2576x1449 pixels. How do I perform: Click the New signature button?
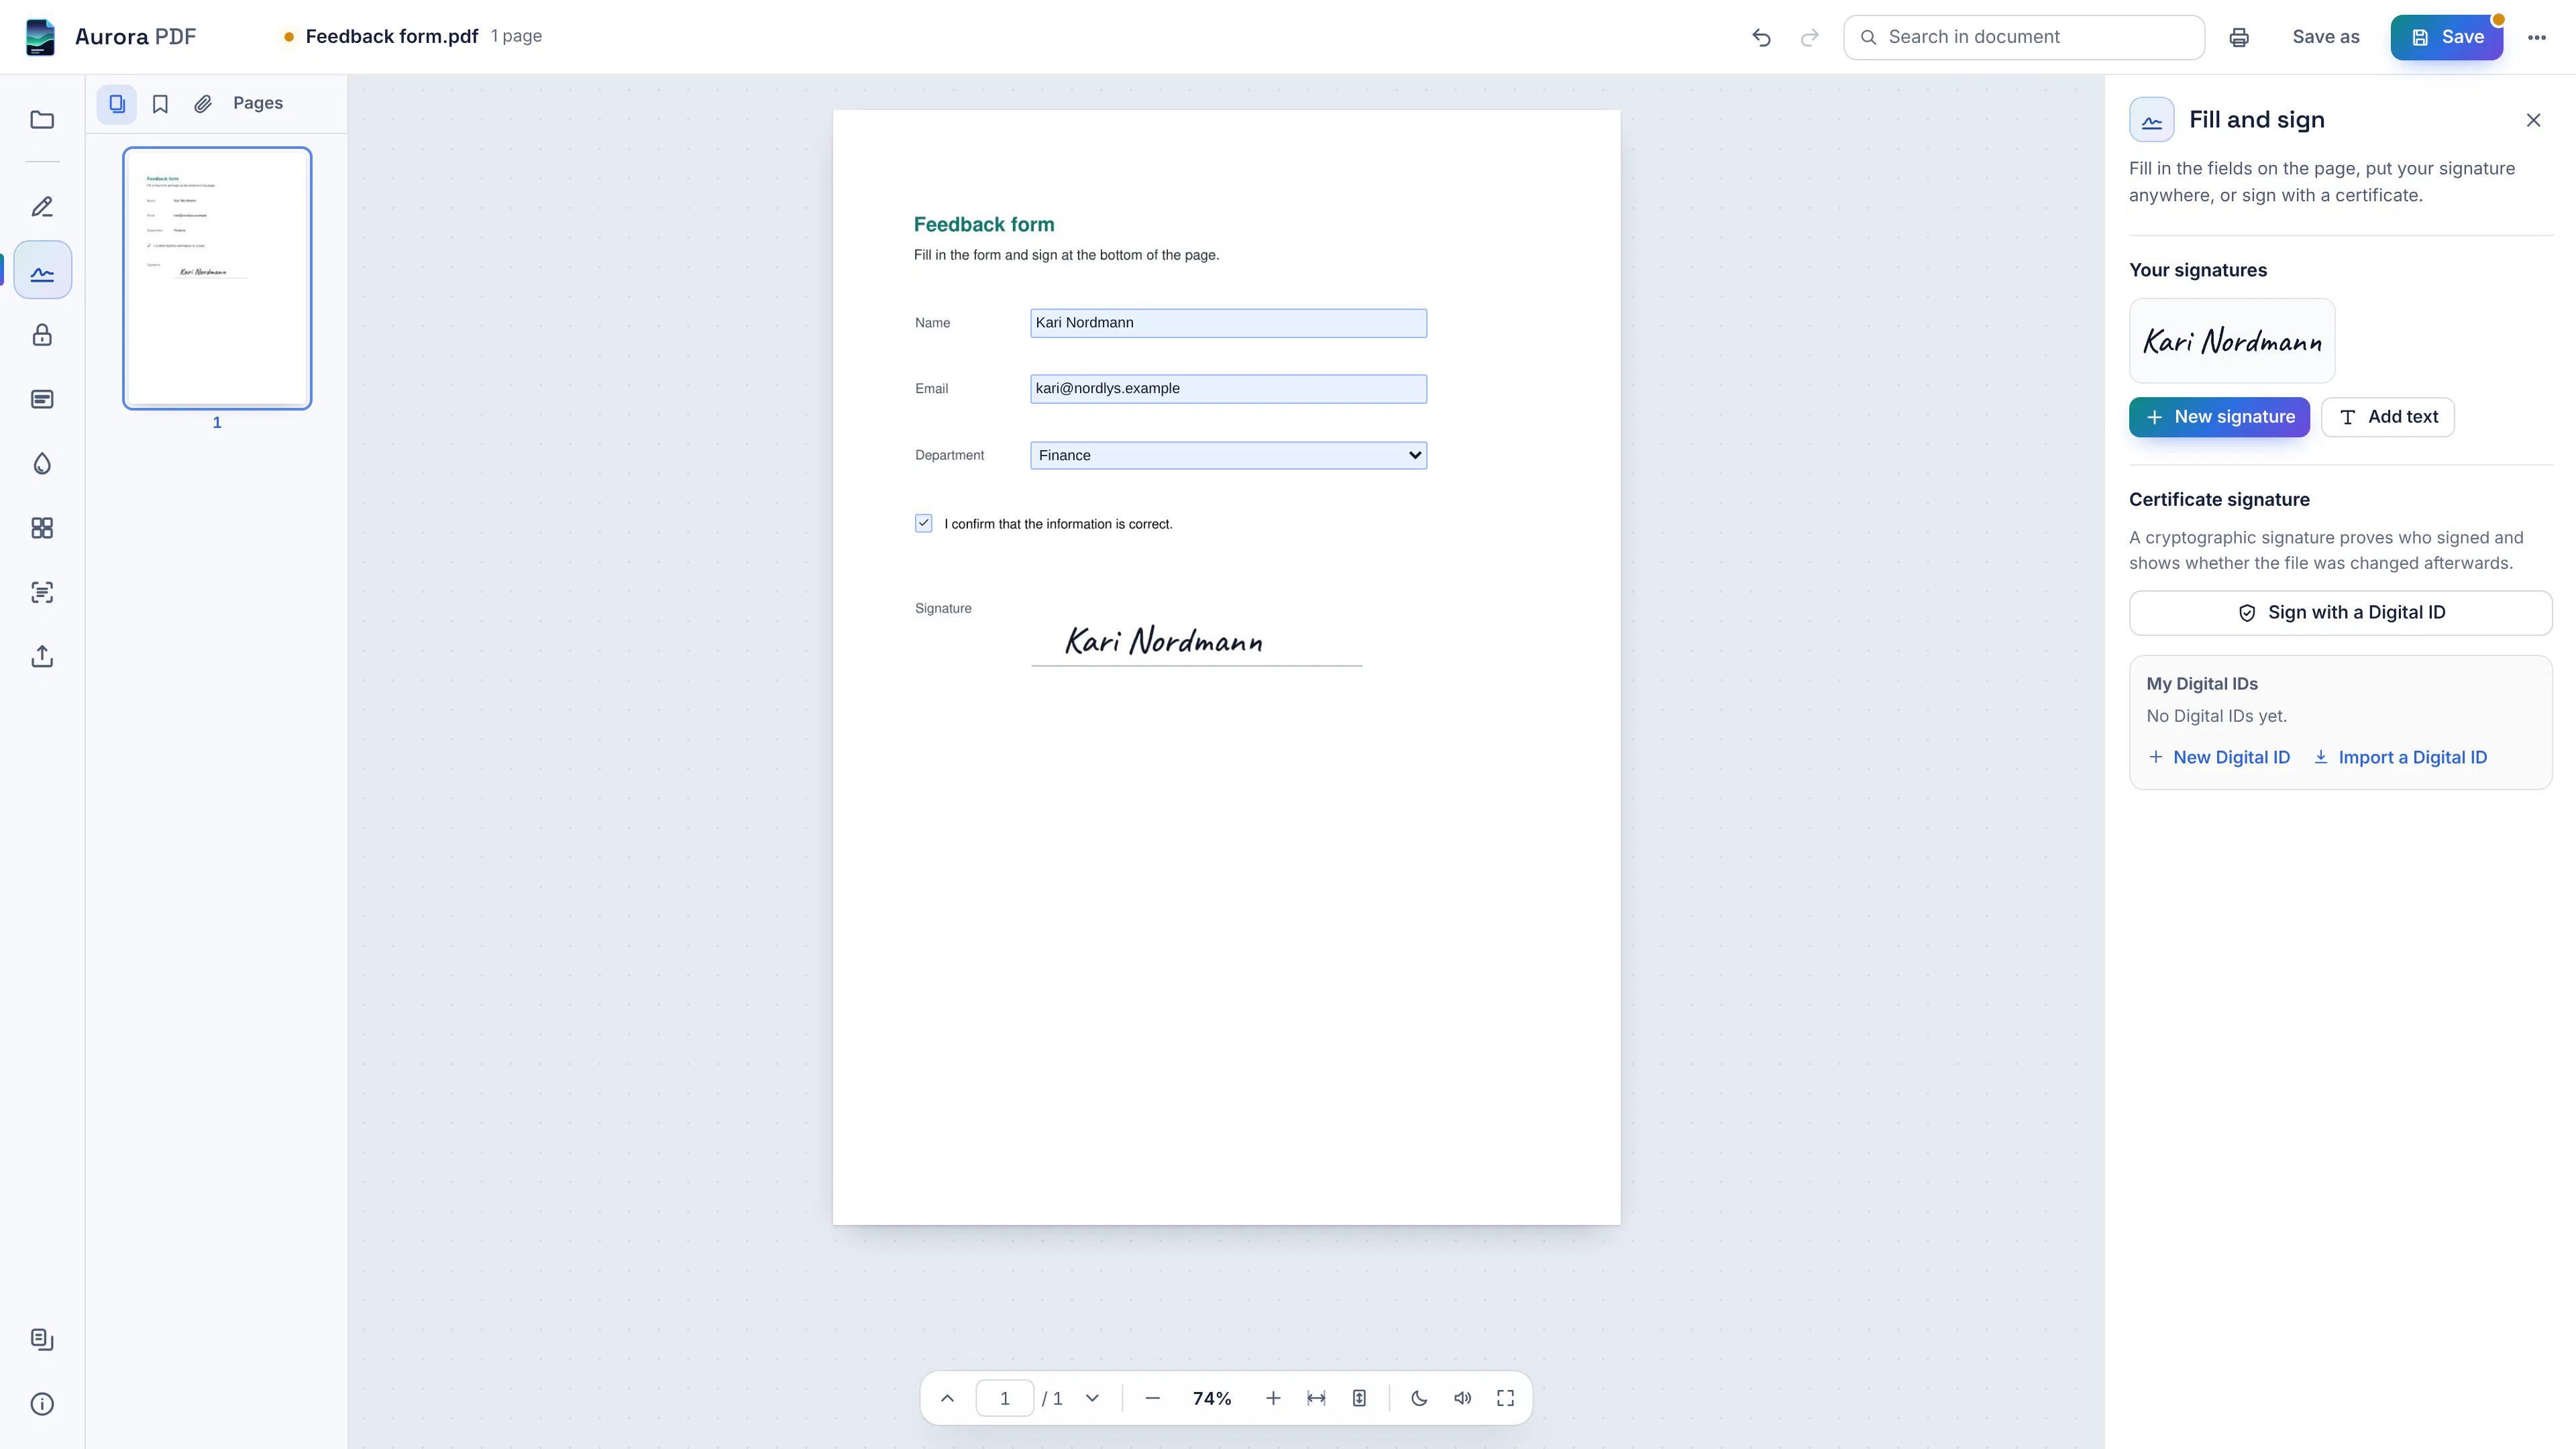2219,417
